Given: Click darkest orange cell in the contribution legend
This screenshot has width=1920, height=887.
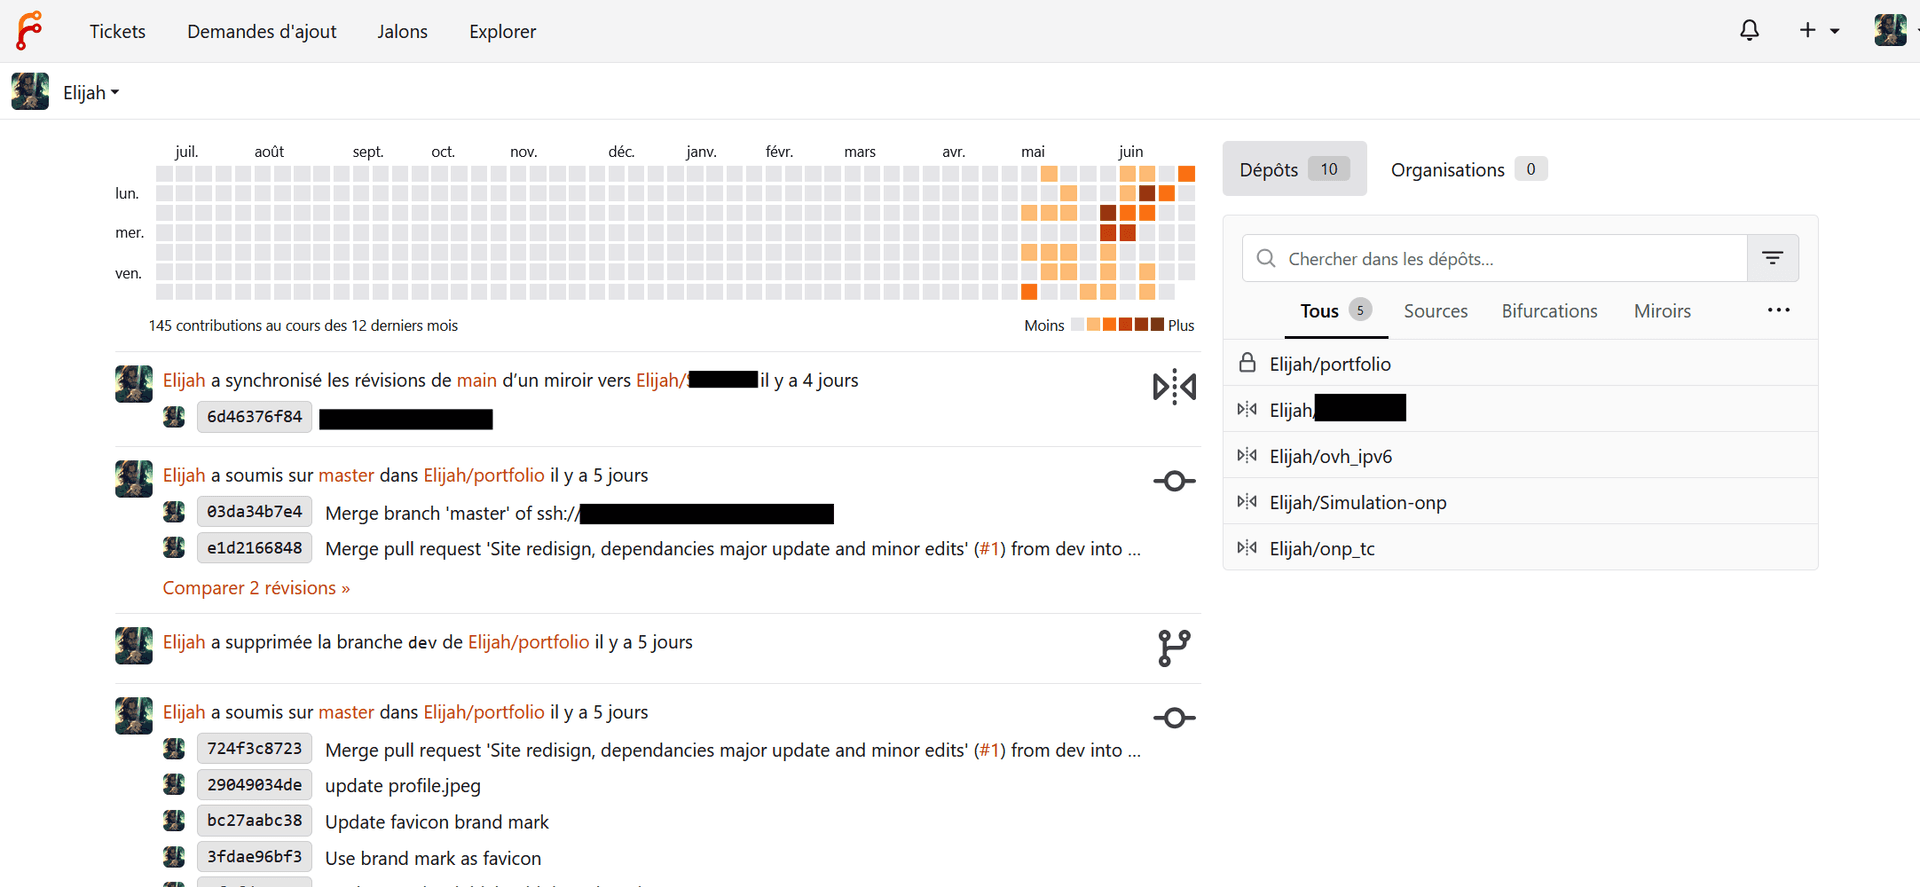Looking at the screenshot, I should coord(1157,324).
